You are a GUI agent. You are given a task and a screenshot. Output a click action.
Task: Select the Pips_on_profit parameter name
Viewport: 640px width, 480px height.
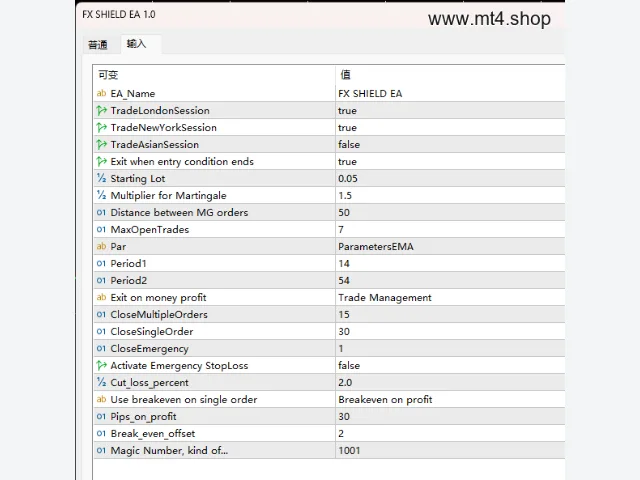pyautogui.click(x=143, y=417)
